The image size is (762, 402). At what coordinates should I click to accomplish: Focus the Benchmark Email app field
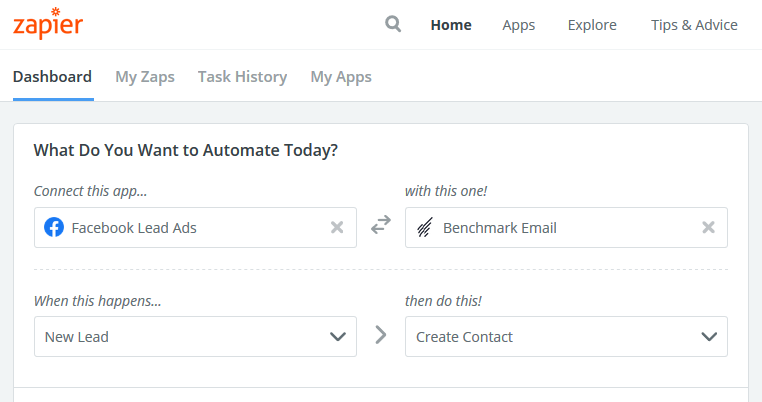(x=560, y=228)
